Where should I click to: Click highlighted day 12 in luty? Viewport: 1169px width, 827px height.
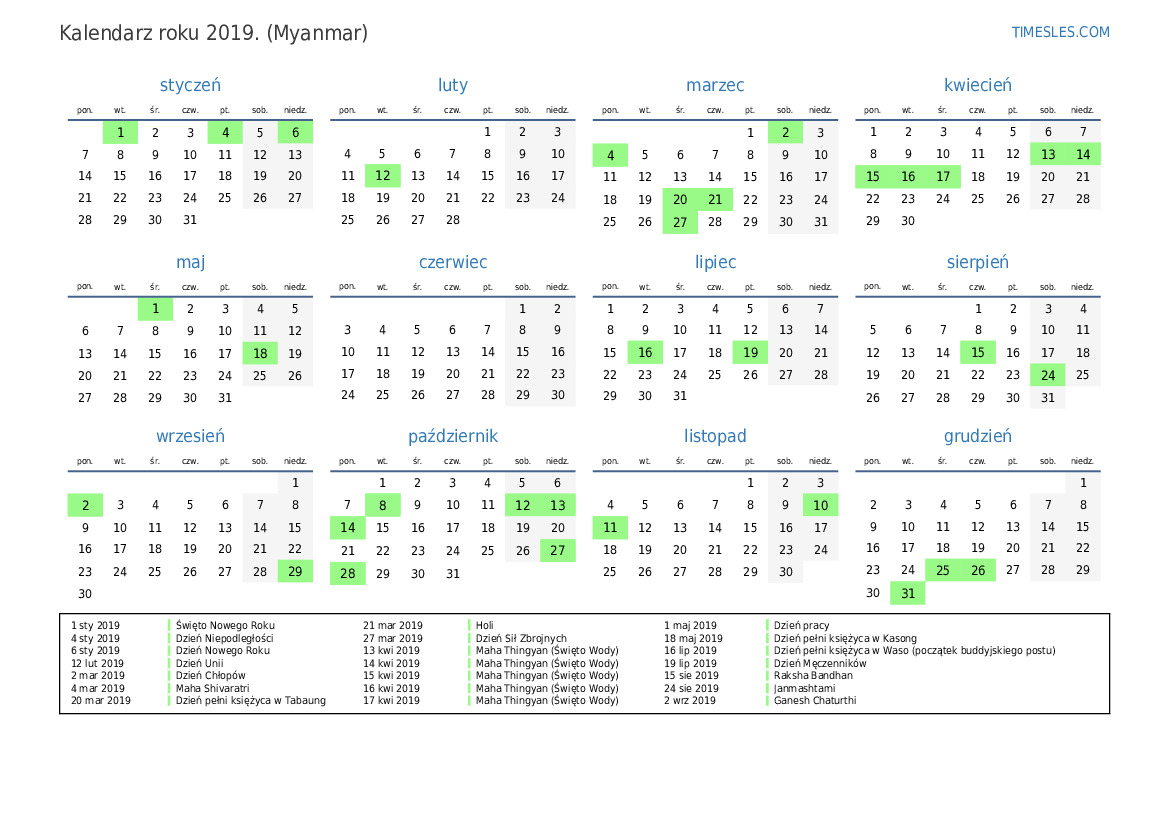tap(382, 176)
